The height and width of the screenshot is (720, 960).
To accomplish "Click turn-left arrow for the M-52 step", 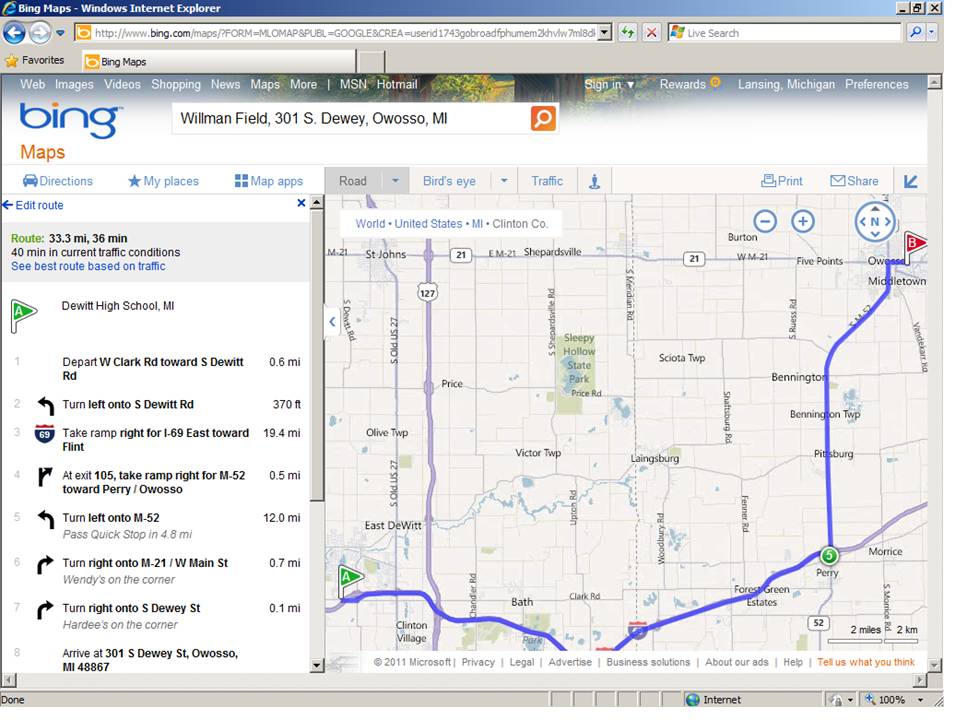I will (45, 519).
